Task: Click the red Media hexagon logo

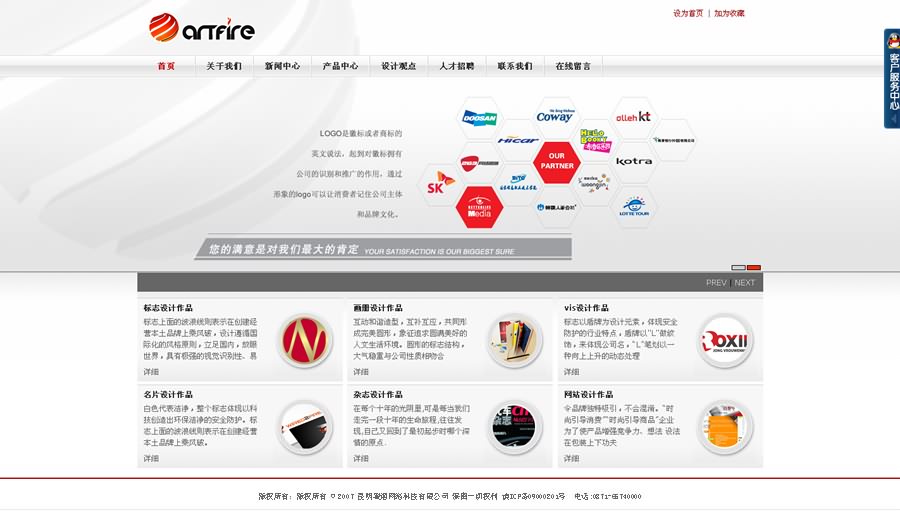Action: [x=479, y=207]
